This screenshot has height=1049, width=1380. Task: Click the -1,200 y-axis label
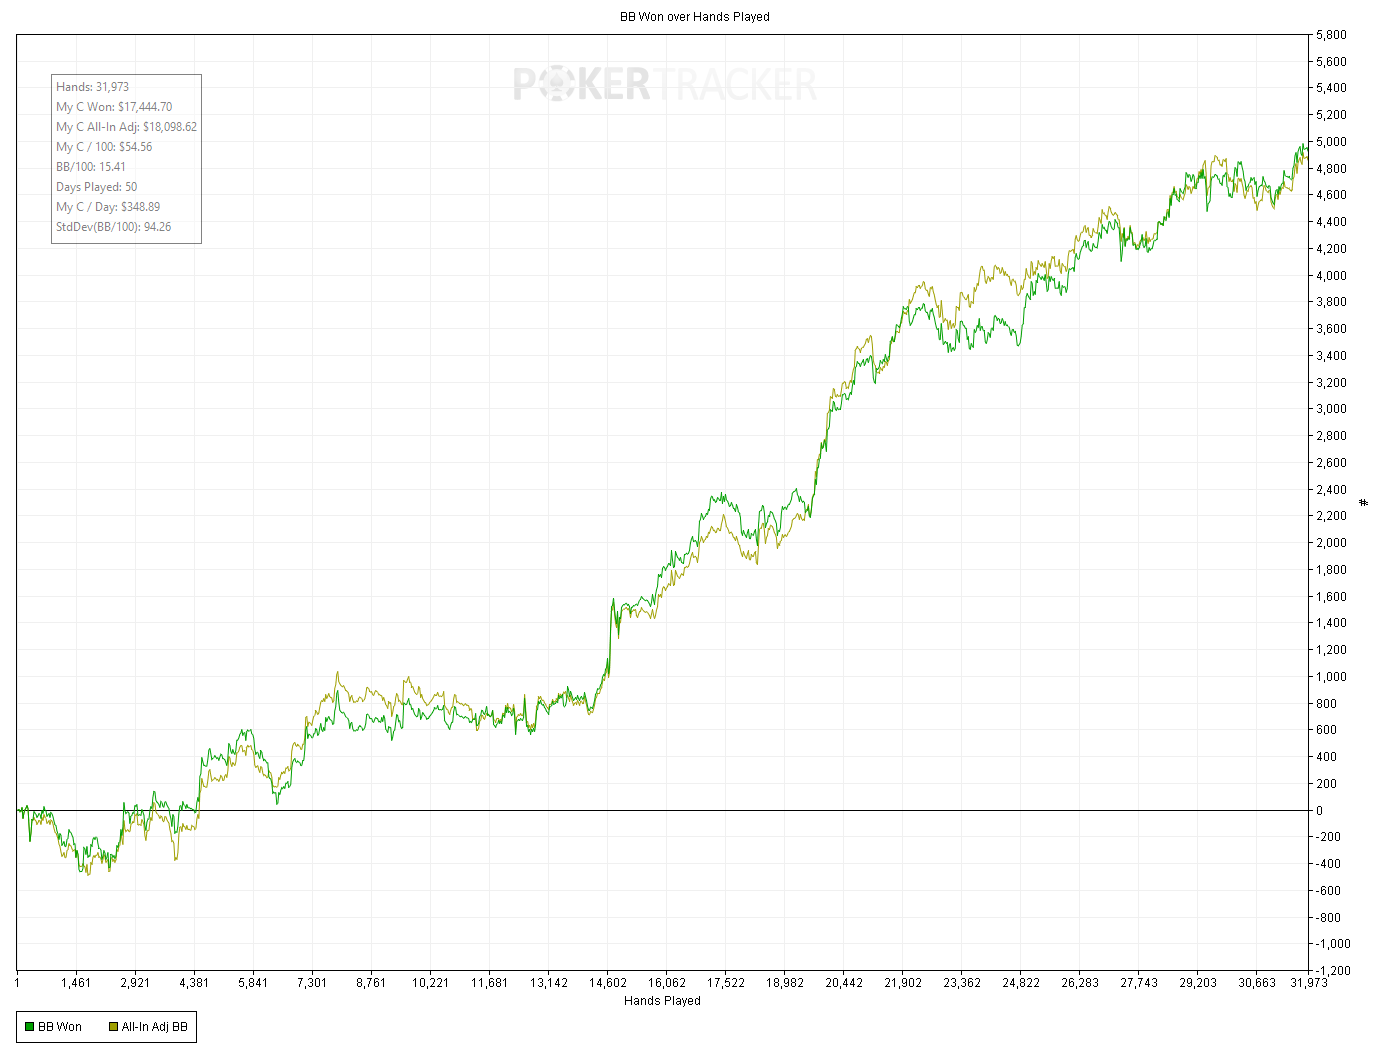click(1333, 971)
